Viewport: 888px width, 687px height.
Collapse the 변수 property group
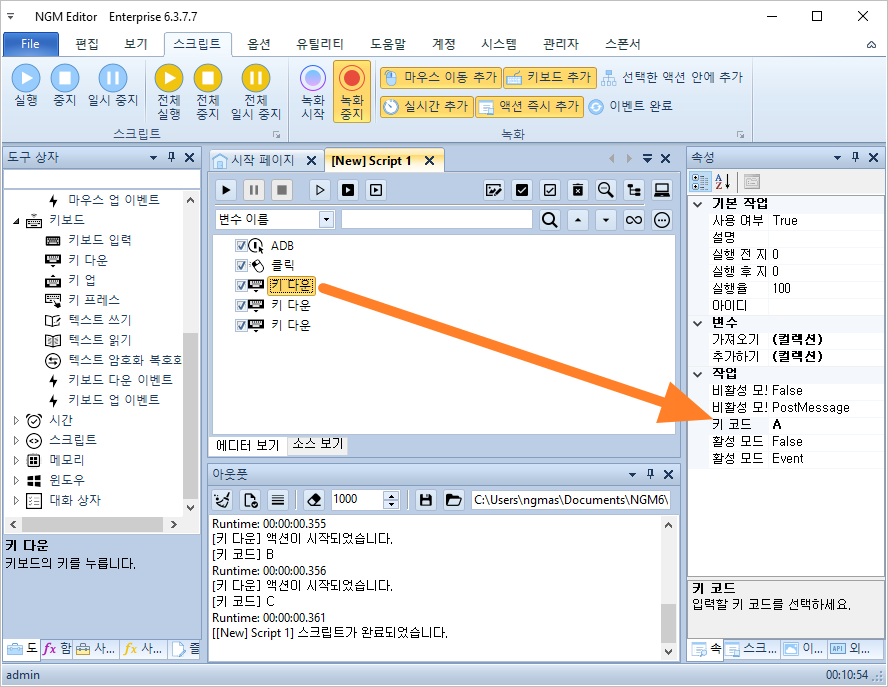pos(698,323)
